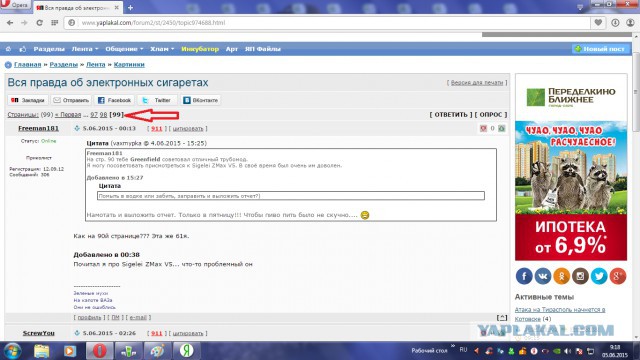Screen dimensions: 640x360
Task: Reload the current page
Action: click(x=40, y=23)
